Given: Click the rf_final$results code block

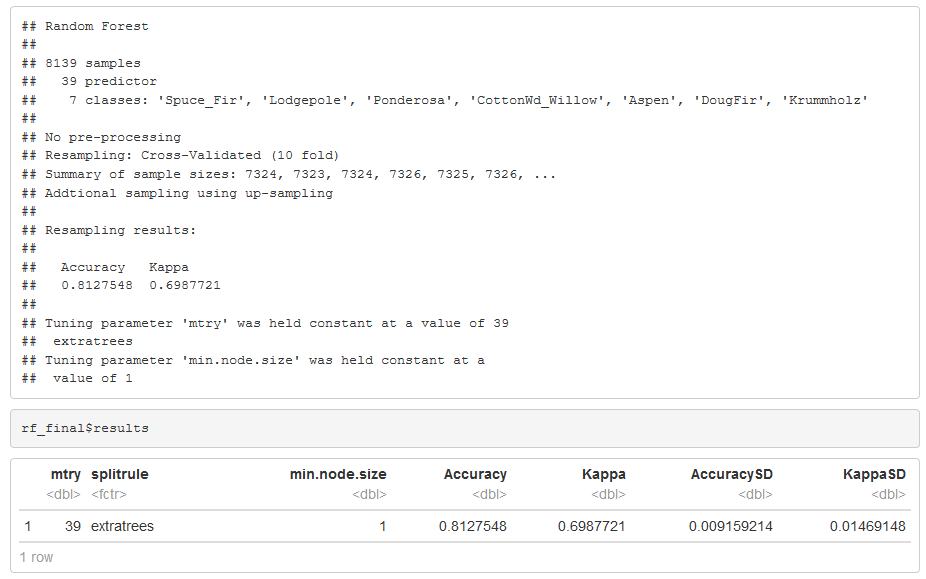Looking at the screenshot, I should tap(465, 428).
